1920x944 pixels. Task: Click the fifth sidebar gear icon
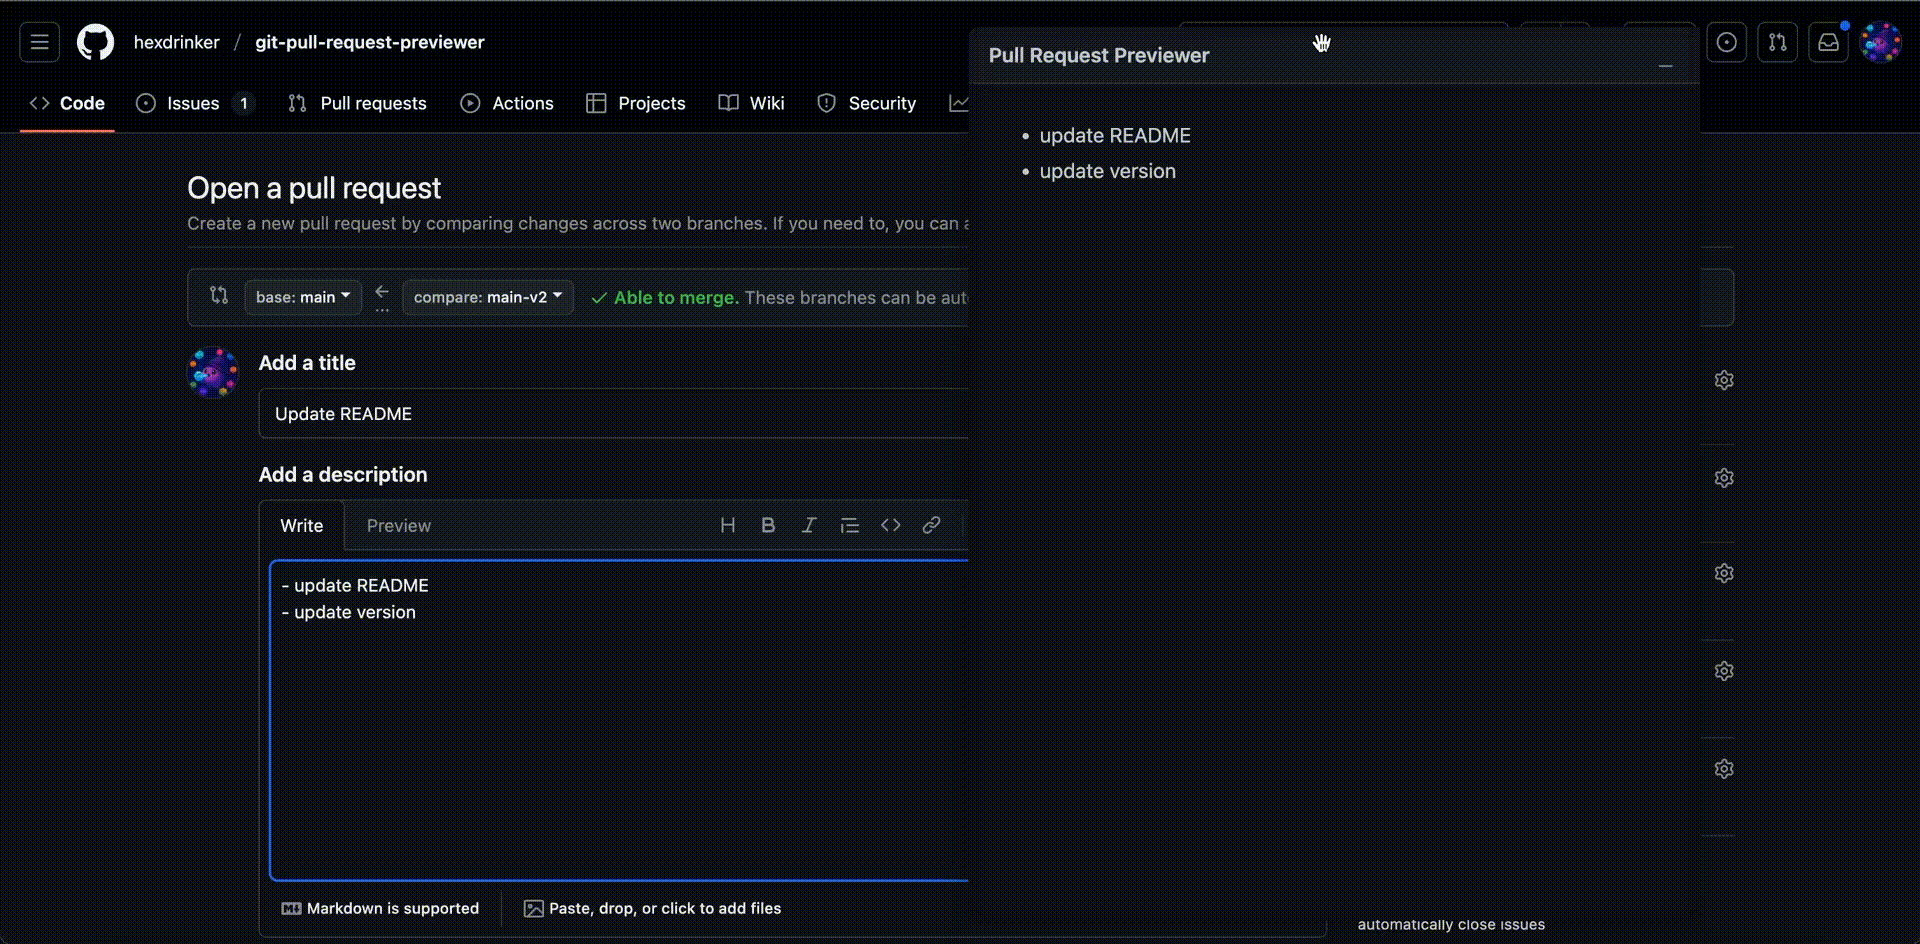click(x=1724, y=769)
